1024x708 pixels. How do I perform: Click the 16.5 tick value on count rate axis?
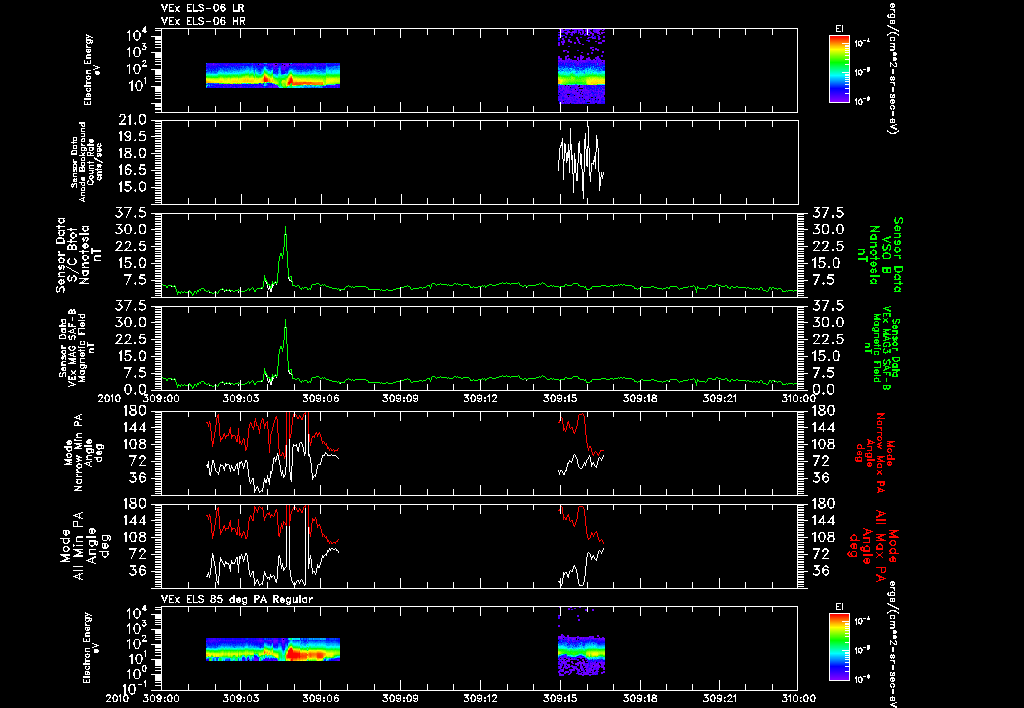click(132, 170)
